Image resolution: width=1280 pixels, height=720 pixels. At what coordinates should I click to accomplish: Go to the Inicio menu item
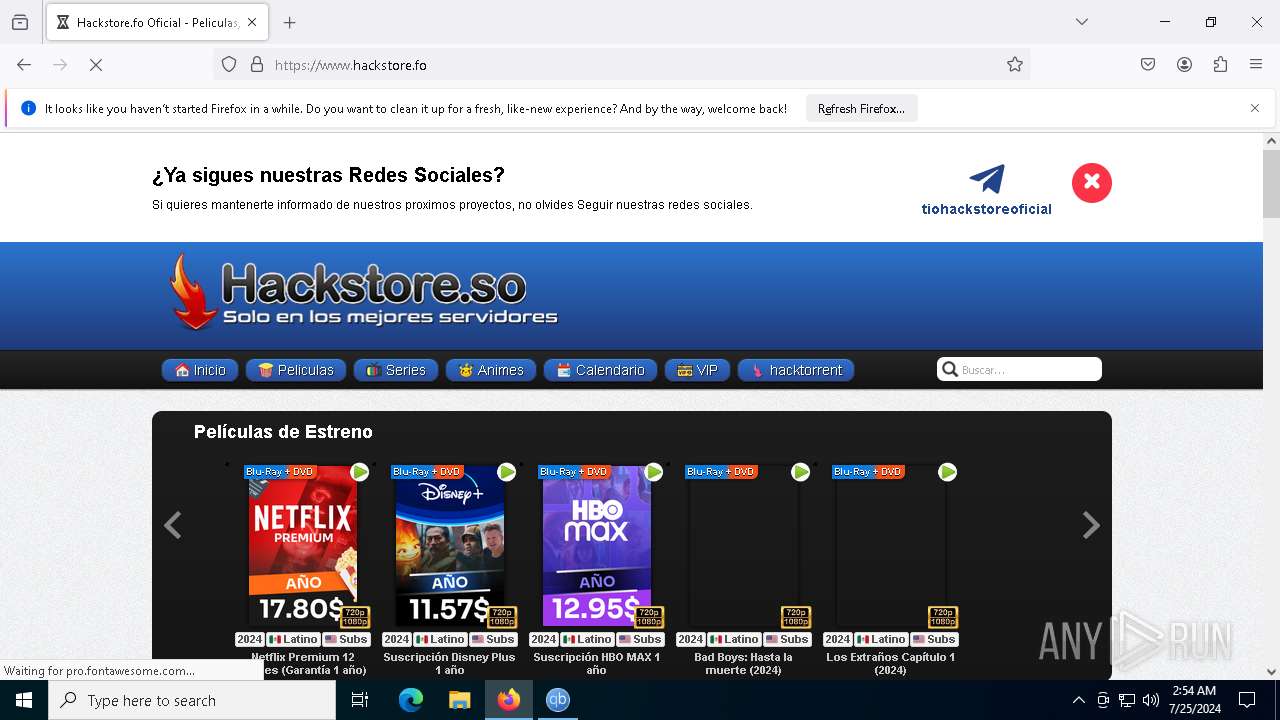coord(200,370)
